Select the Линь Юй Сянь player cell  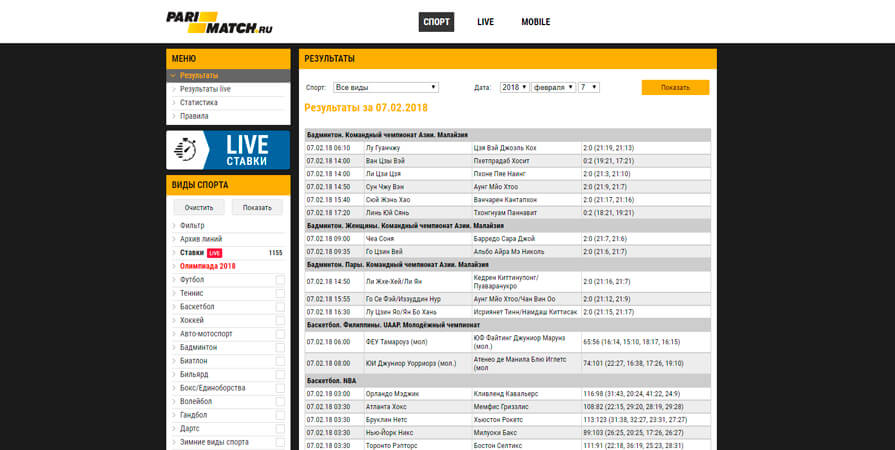418,213
